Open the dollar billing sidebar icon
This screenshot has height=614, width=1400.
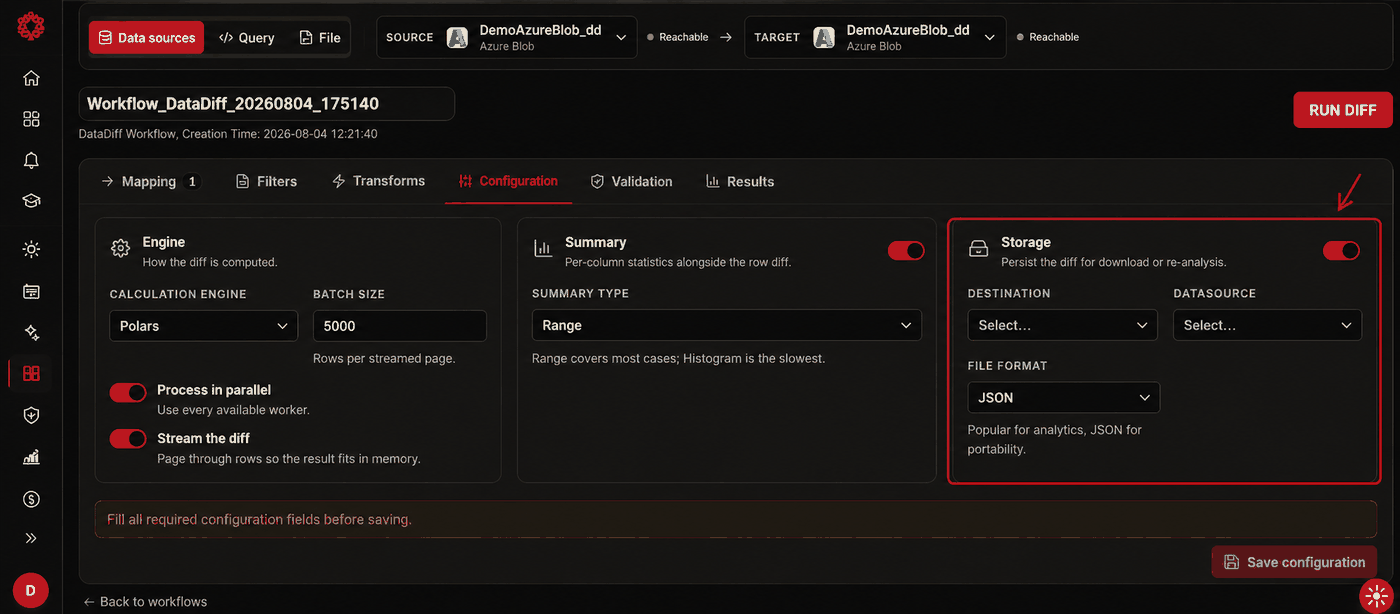pos(31,498)
